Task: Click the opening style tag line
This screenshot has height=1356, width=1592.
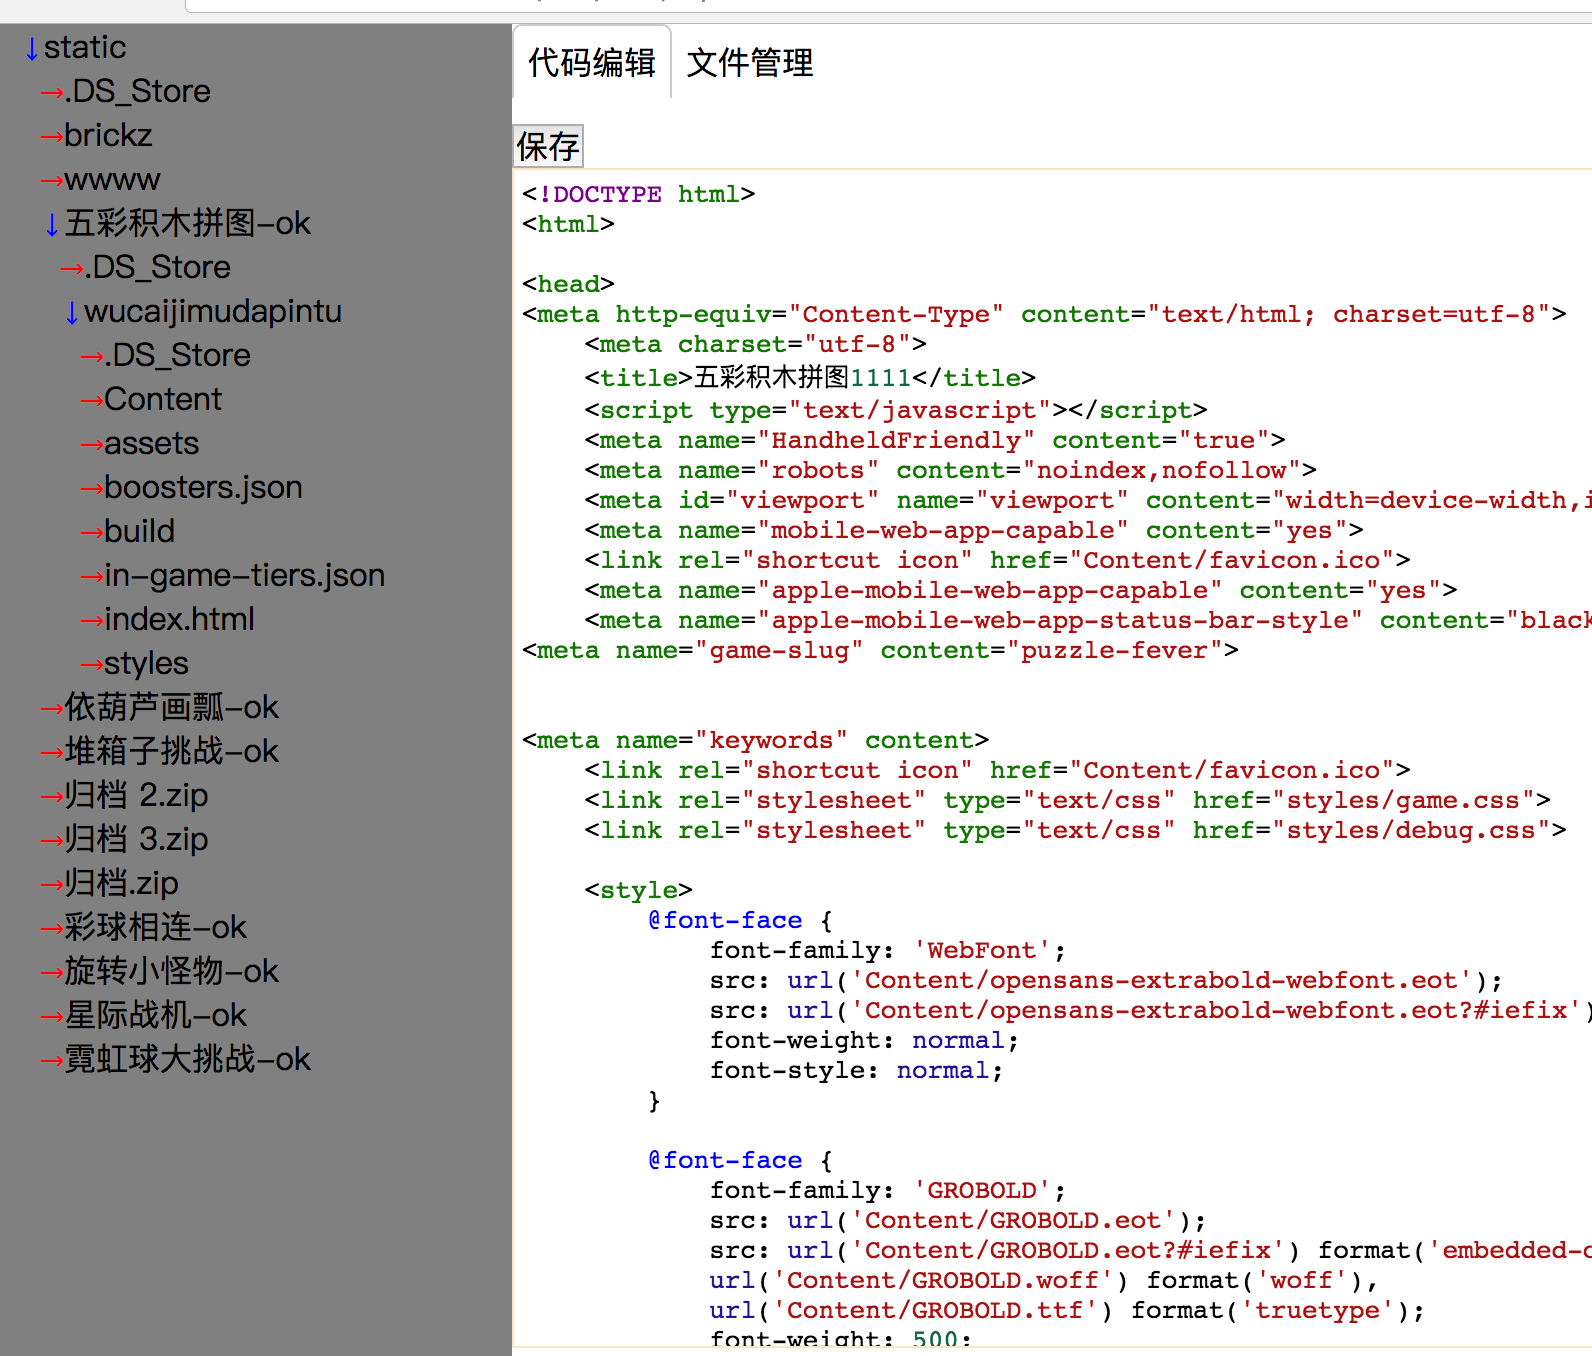Action: point(638,891)
